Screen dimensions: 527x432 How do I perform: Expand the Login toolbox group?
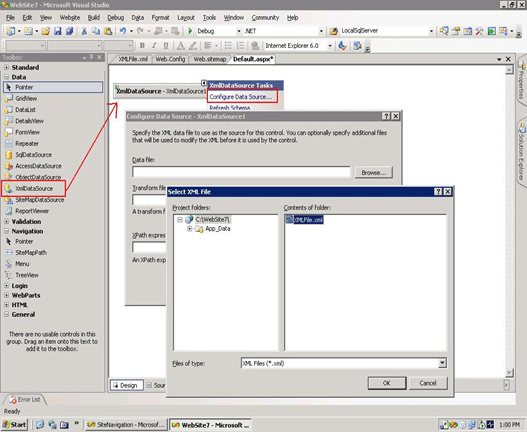click(x=6, y=286)
